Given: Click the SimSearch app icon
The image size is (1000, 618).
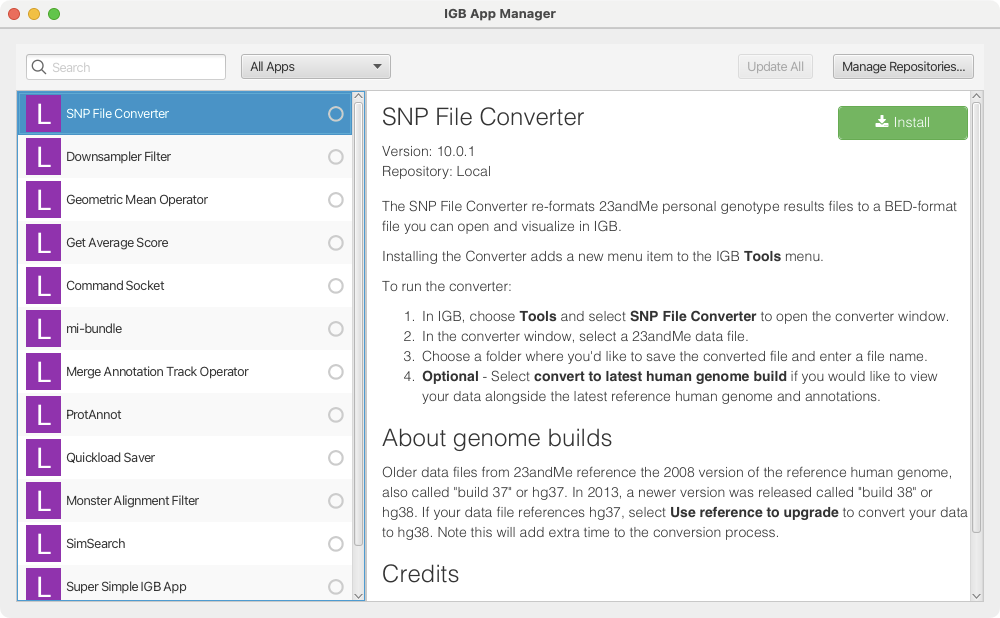Looking at the screenshot, I should 43,544.
